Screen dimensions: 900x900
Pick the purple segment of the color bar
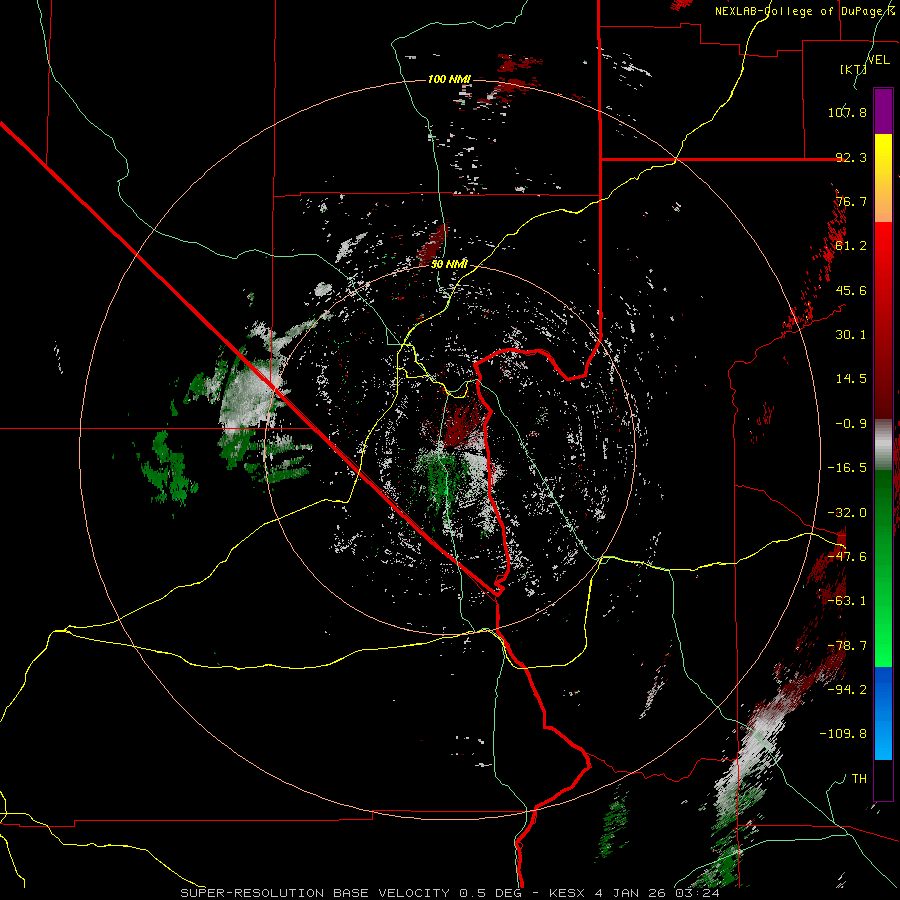pyautogui.click(x=883, y=111)
